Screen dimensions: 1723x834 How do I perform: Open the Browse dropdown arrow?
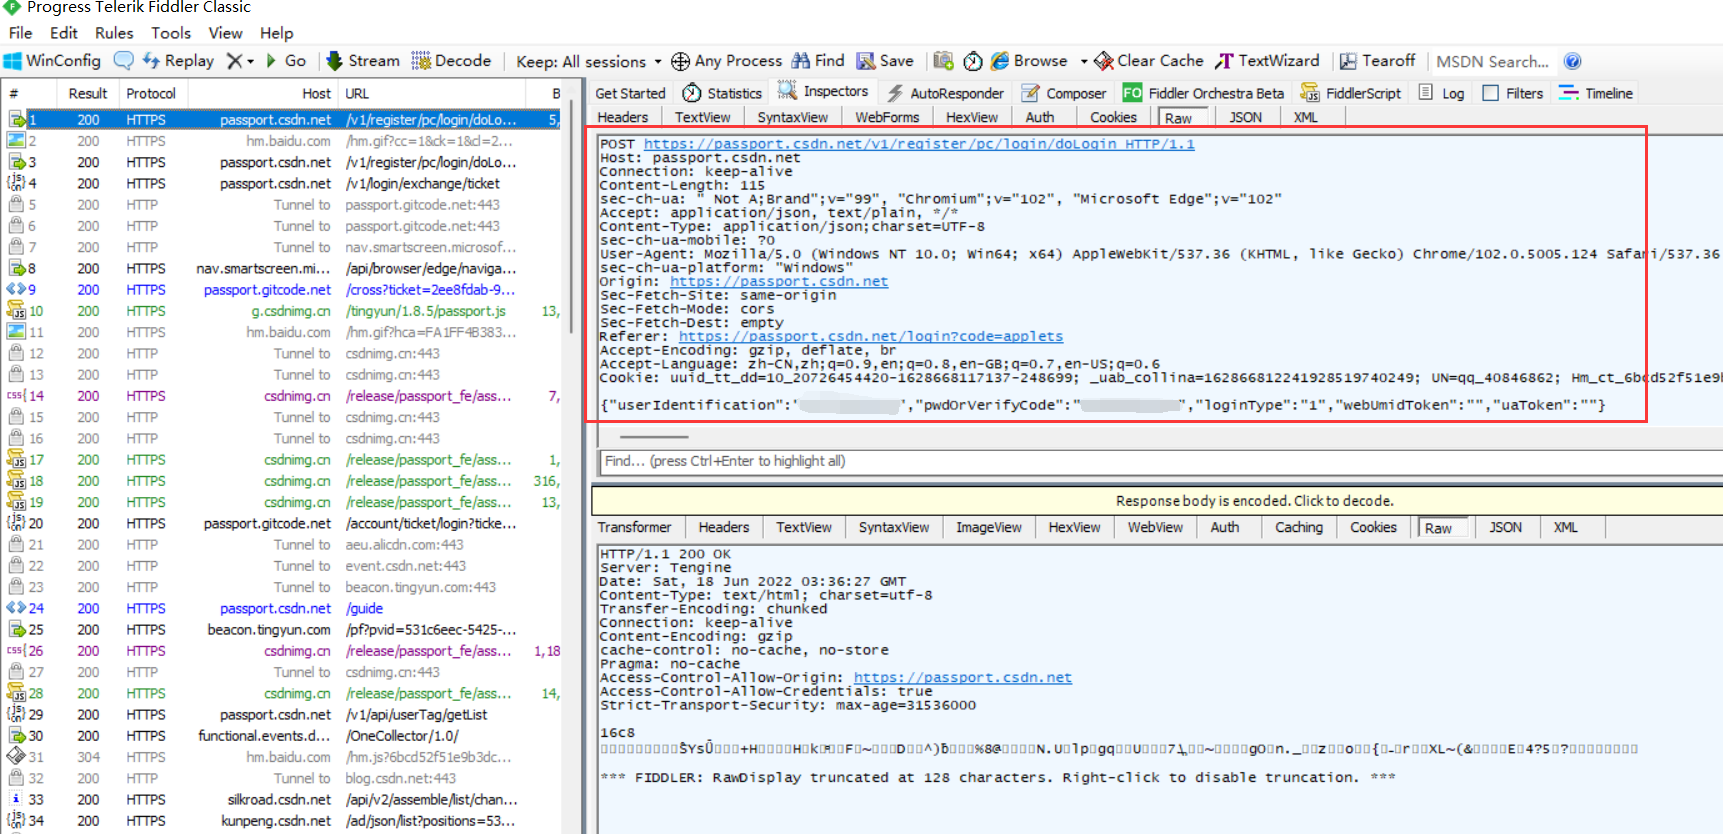(1084, 62)
